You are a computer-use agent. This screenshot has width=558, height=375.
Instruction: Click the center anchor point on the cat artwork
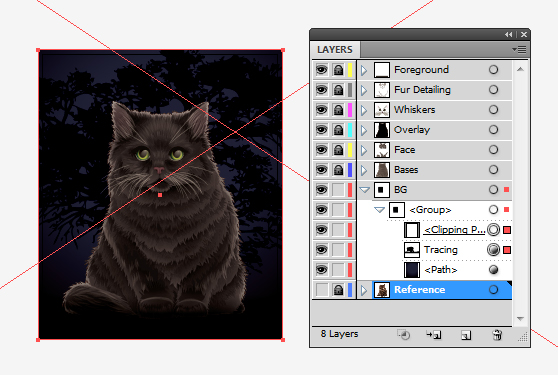pyautogui.click(x=160, y=195)
